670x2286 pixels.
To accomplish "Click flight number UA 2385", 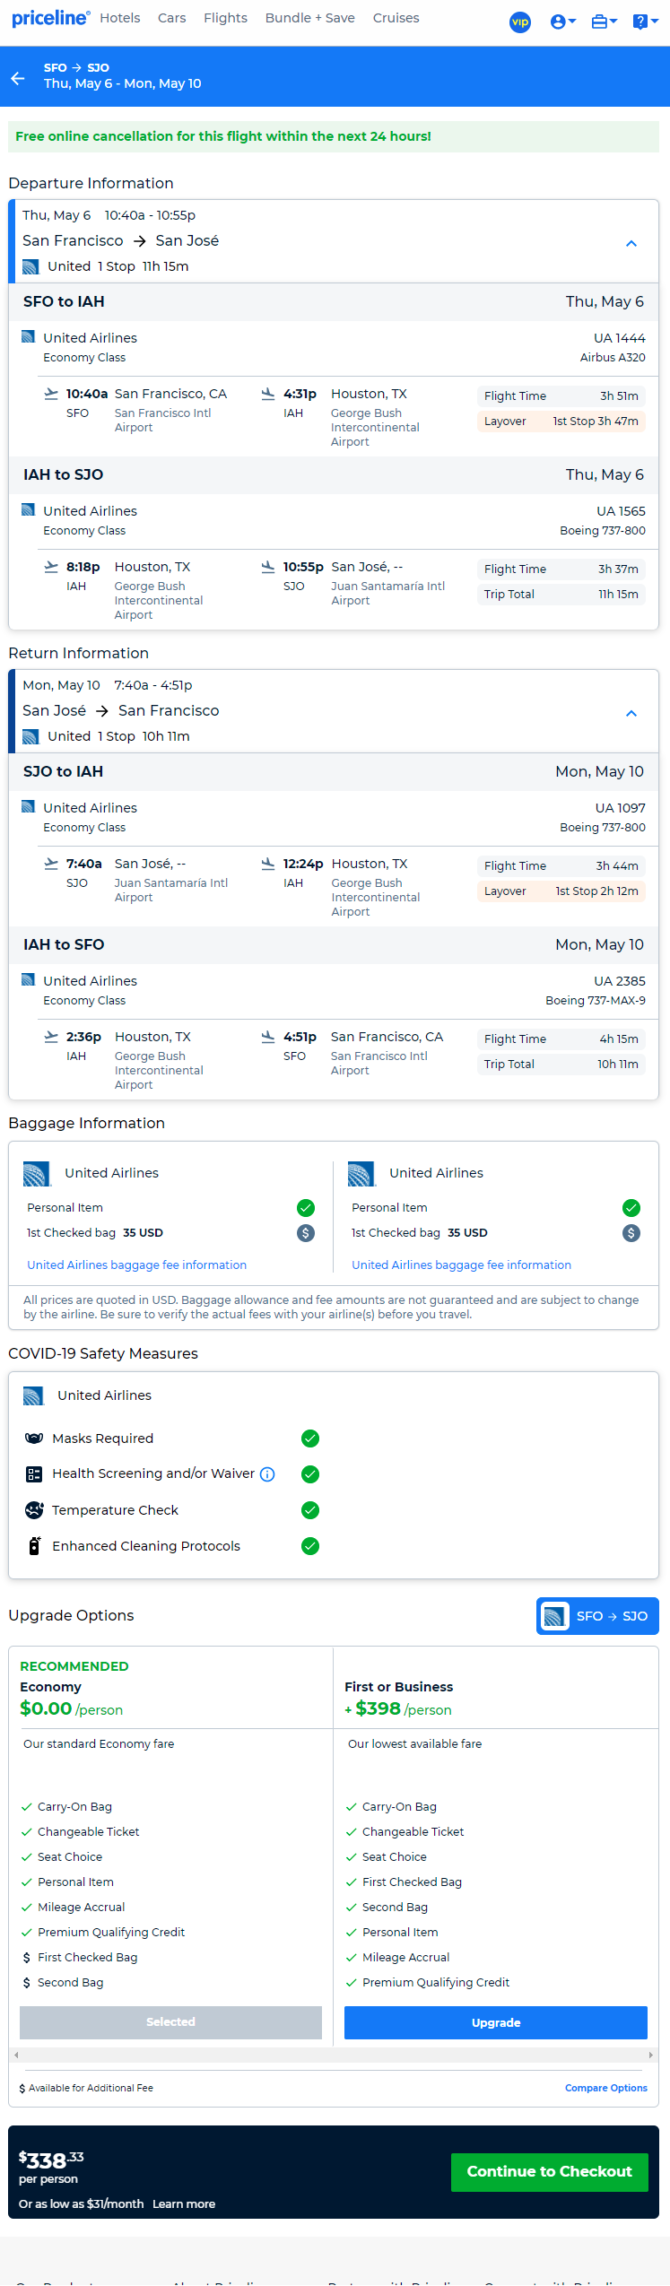I will [x=619, y=981].
